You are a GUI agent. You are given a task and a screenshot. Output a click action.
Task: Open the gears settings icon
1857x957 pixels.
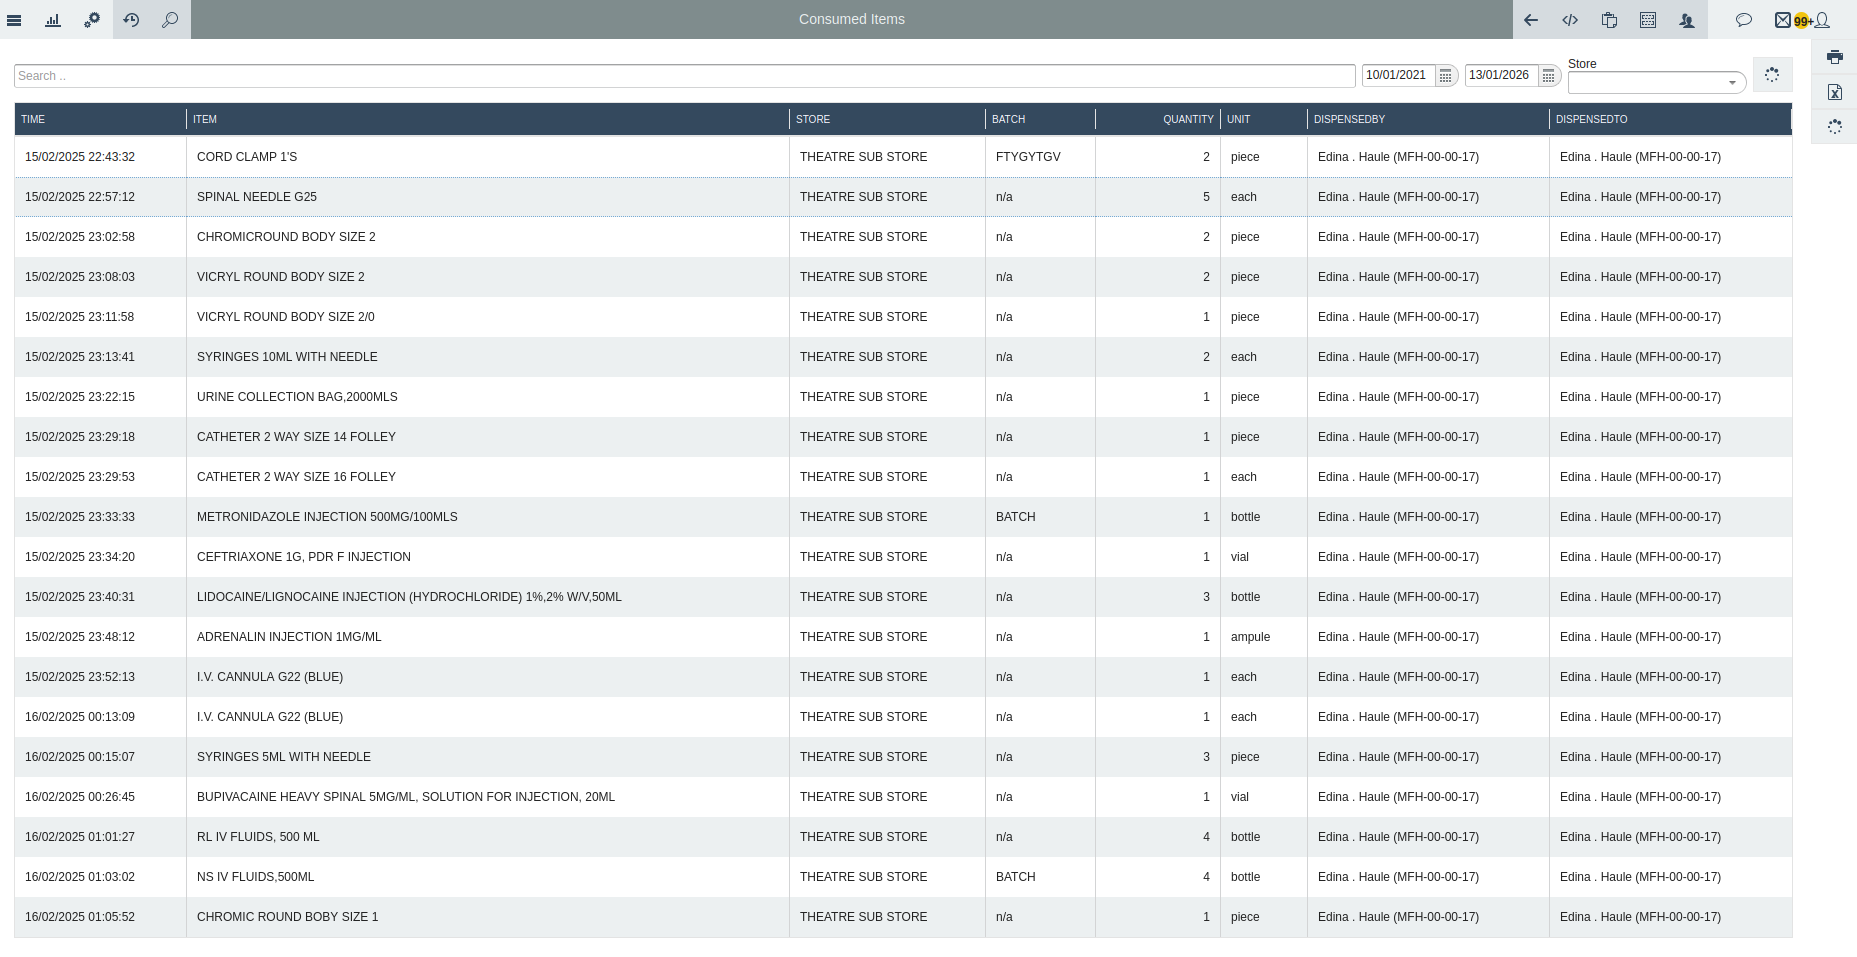click(x=92, y=20)
